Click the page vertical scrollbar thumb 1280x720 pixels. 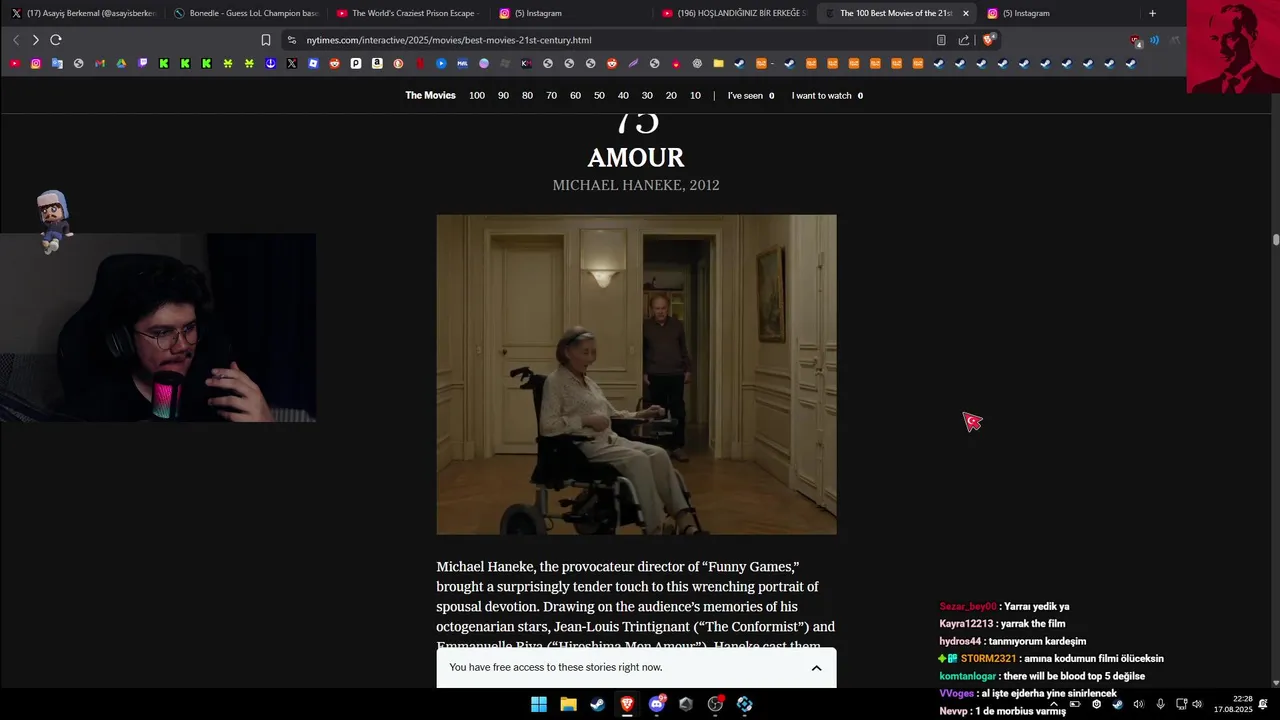(x=1276, y=240)
